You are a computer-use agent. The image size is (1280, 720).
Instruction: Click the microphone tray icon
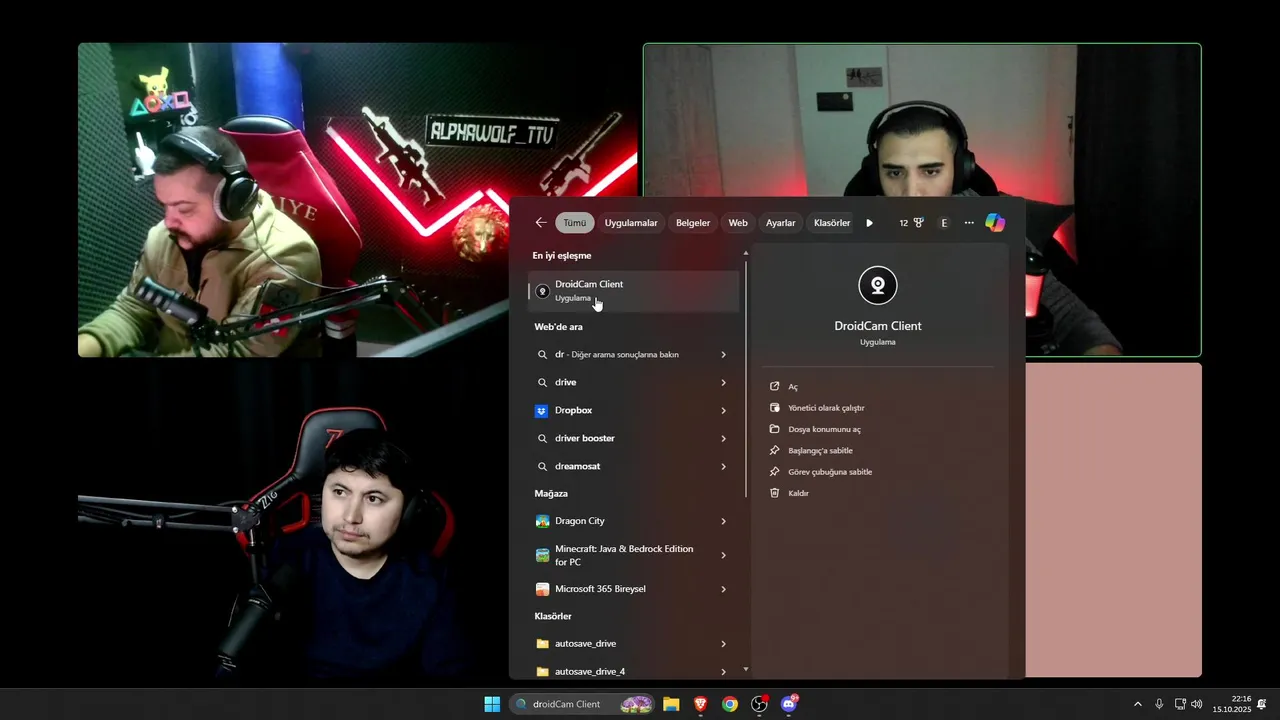tap(1159, 704)
